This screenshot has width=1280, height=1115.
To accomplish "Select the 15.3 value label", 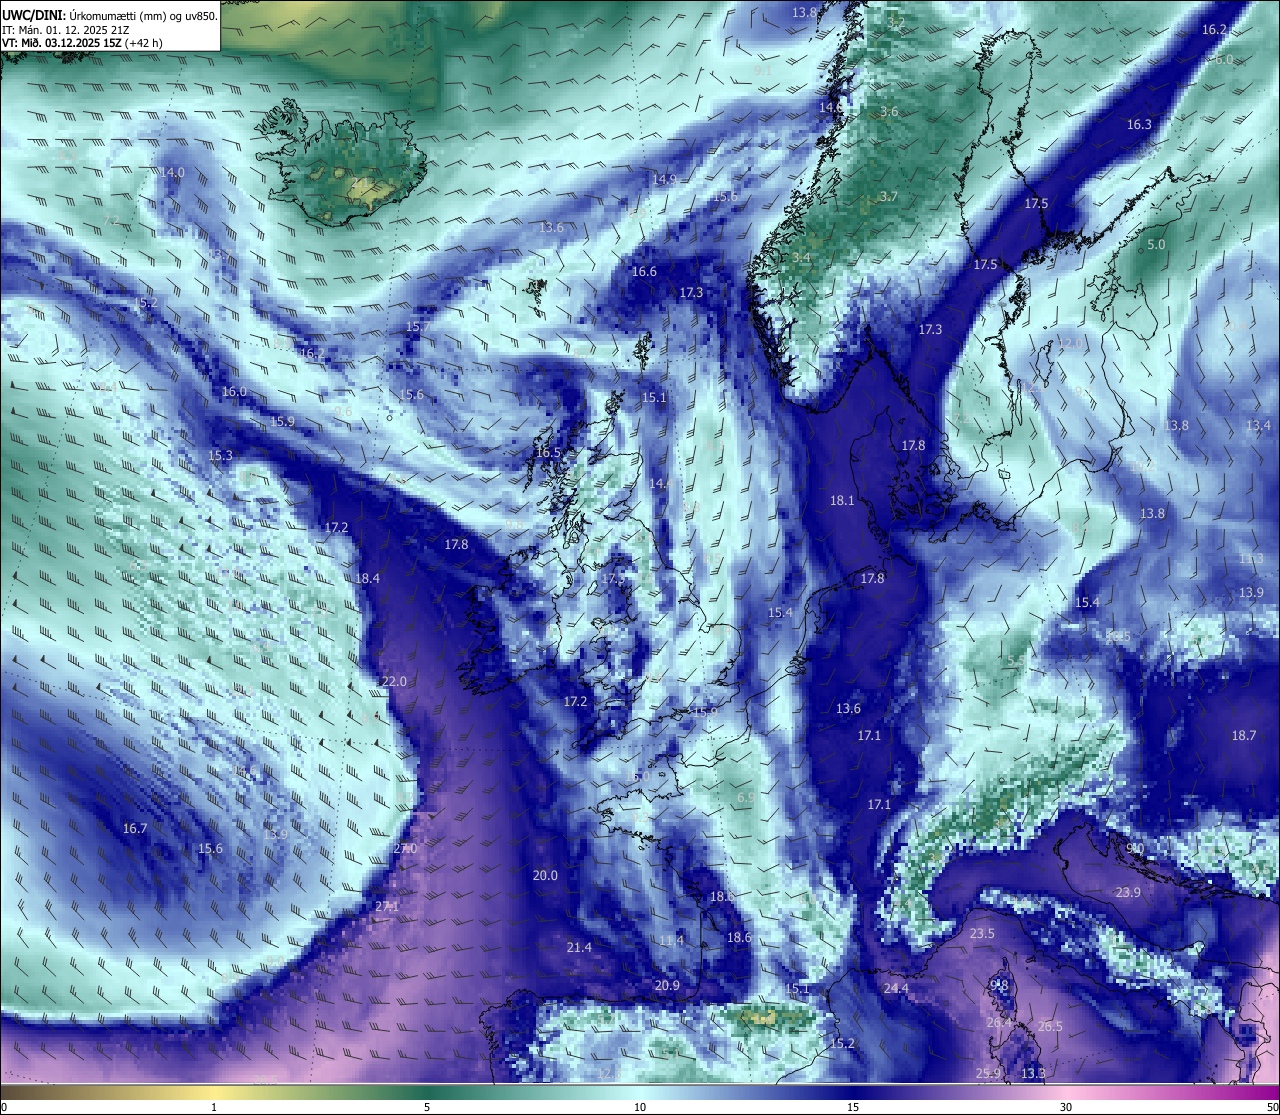I will (x=220, y=456).
